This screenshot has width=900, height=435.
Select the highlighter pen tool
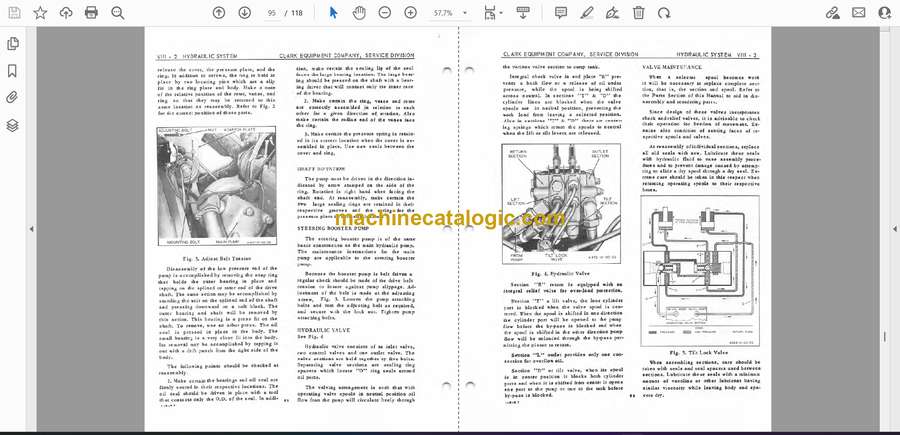point(587,13)
